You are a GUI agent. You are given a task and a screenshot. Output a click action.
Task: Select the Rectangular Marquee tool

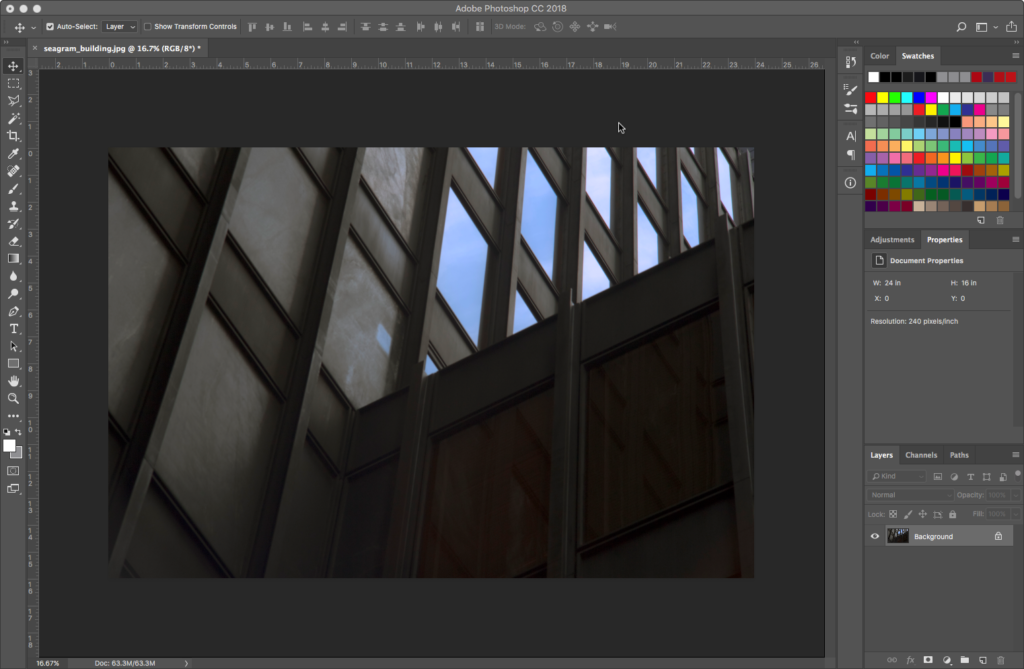pos(13,83)
